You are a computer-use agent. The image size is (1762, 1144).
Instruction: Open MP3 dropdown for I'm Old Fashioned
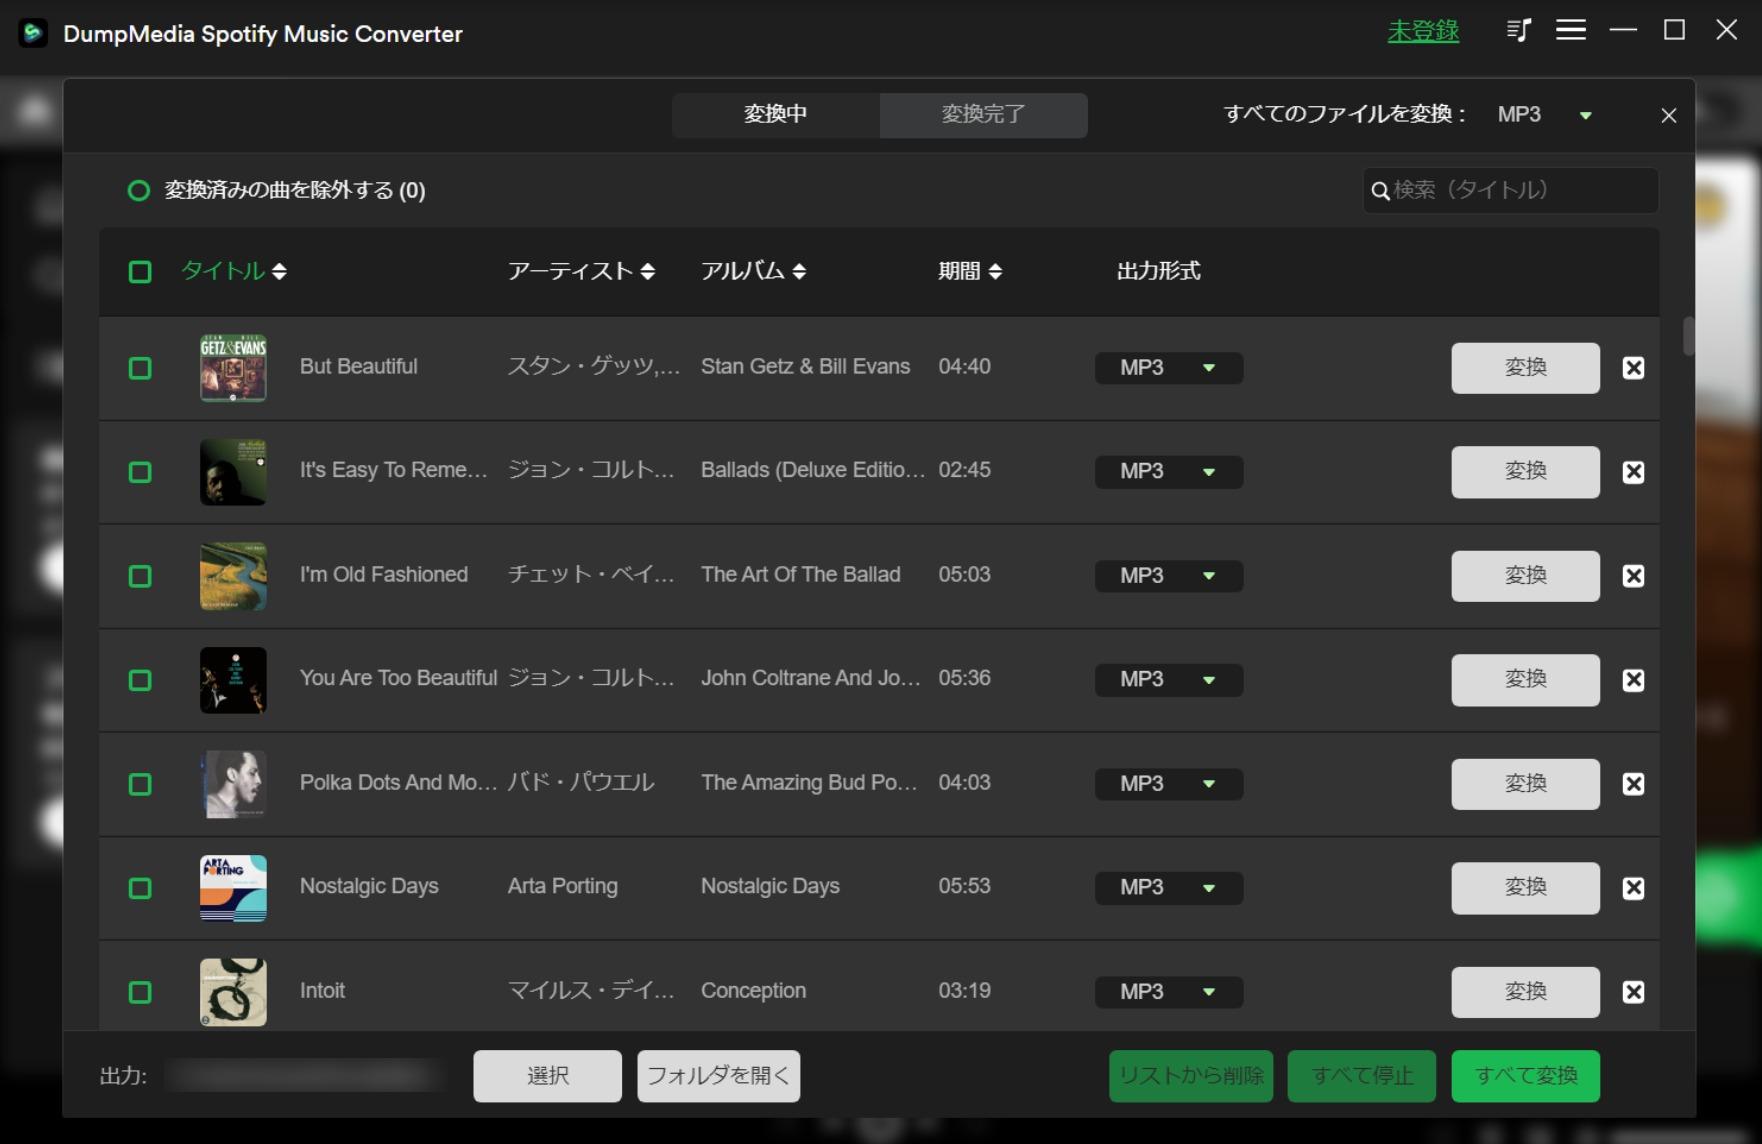[1169, 576]
